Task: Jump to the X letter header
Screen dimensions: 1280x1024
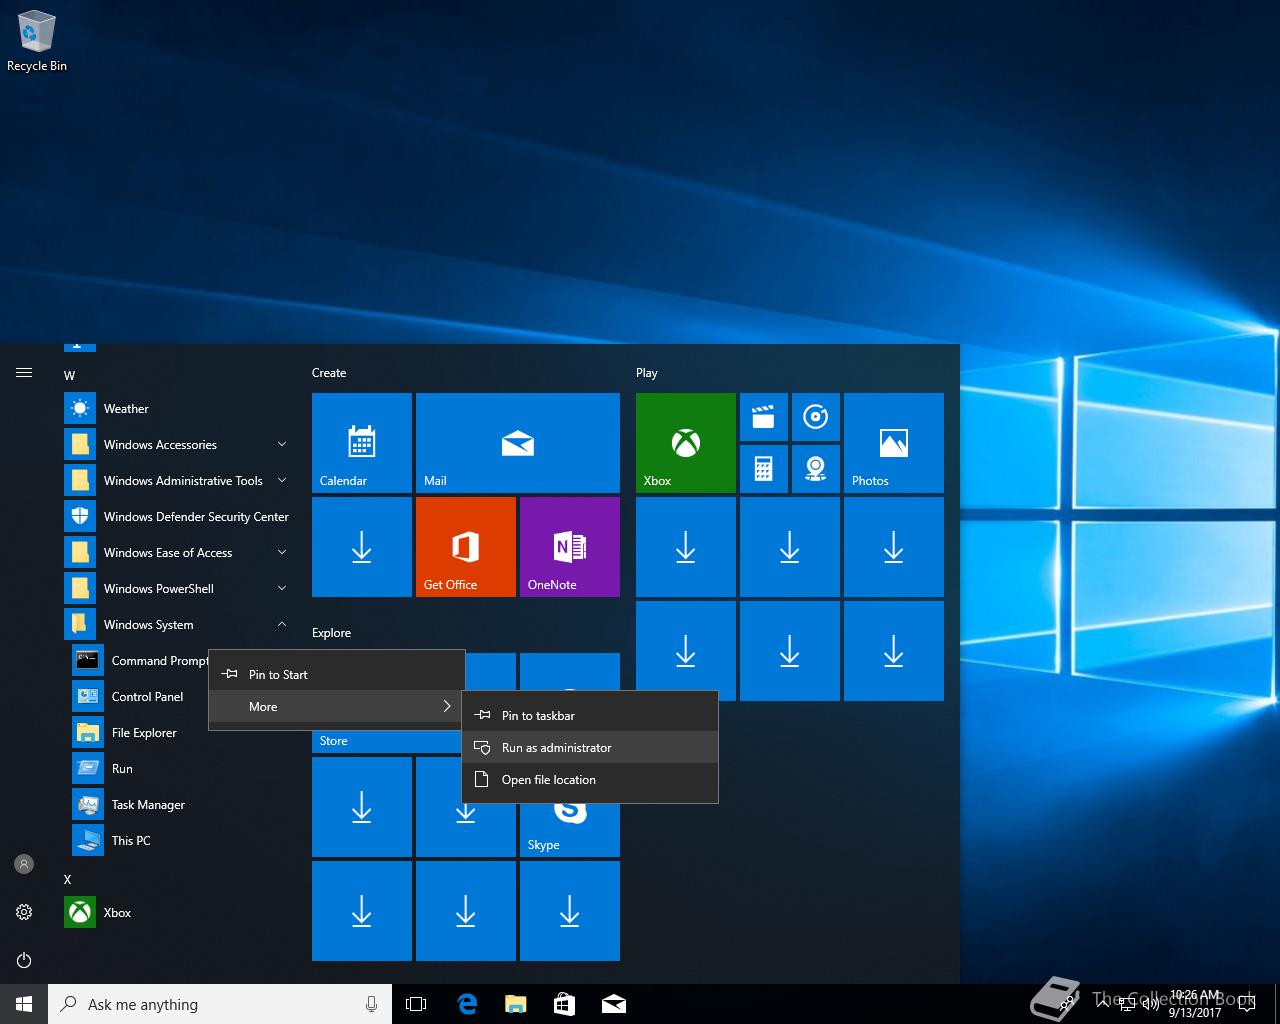Action: tap(68, 879)
